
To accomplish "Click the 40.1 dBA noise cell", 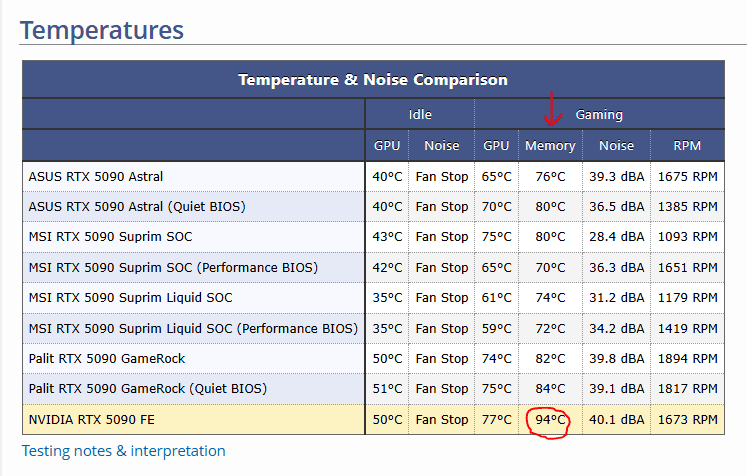I will tap(616, 420).
